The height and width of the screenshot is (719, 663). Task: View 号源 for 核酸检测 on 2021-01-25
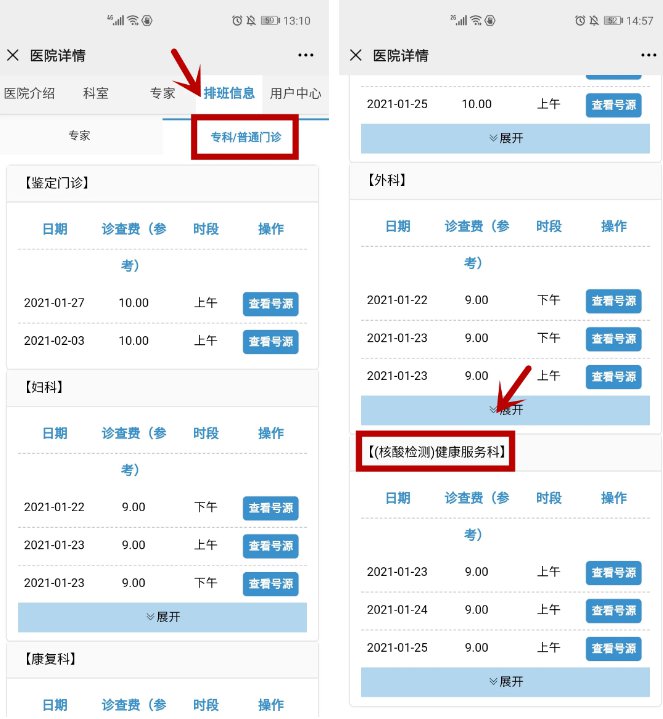(x=613, y=648)
